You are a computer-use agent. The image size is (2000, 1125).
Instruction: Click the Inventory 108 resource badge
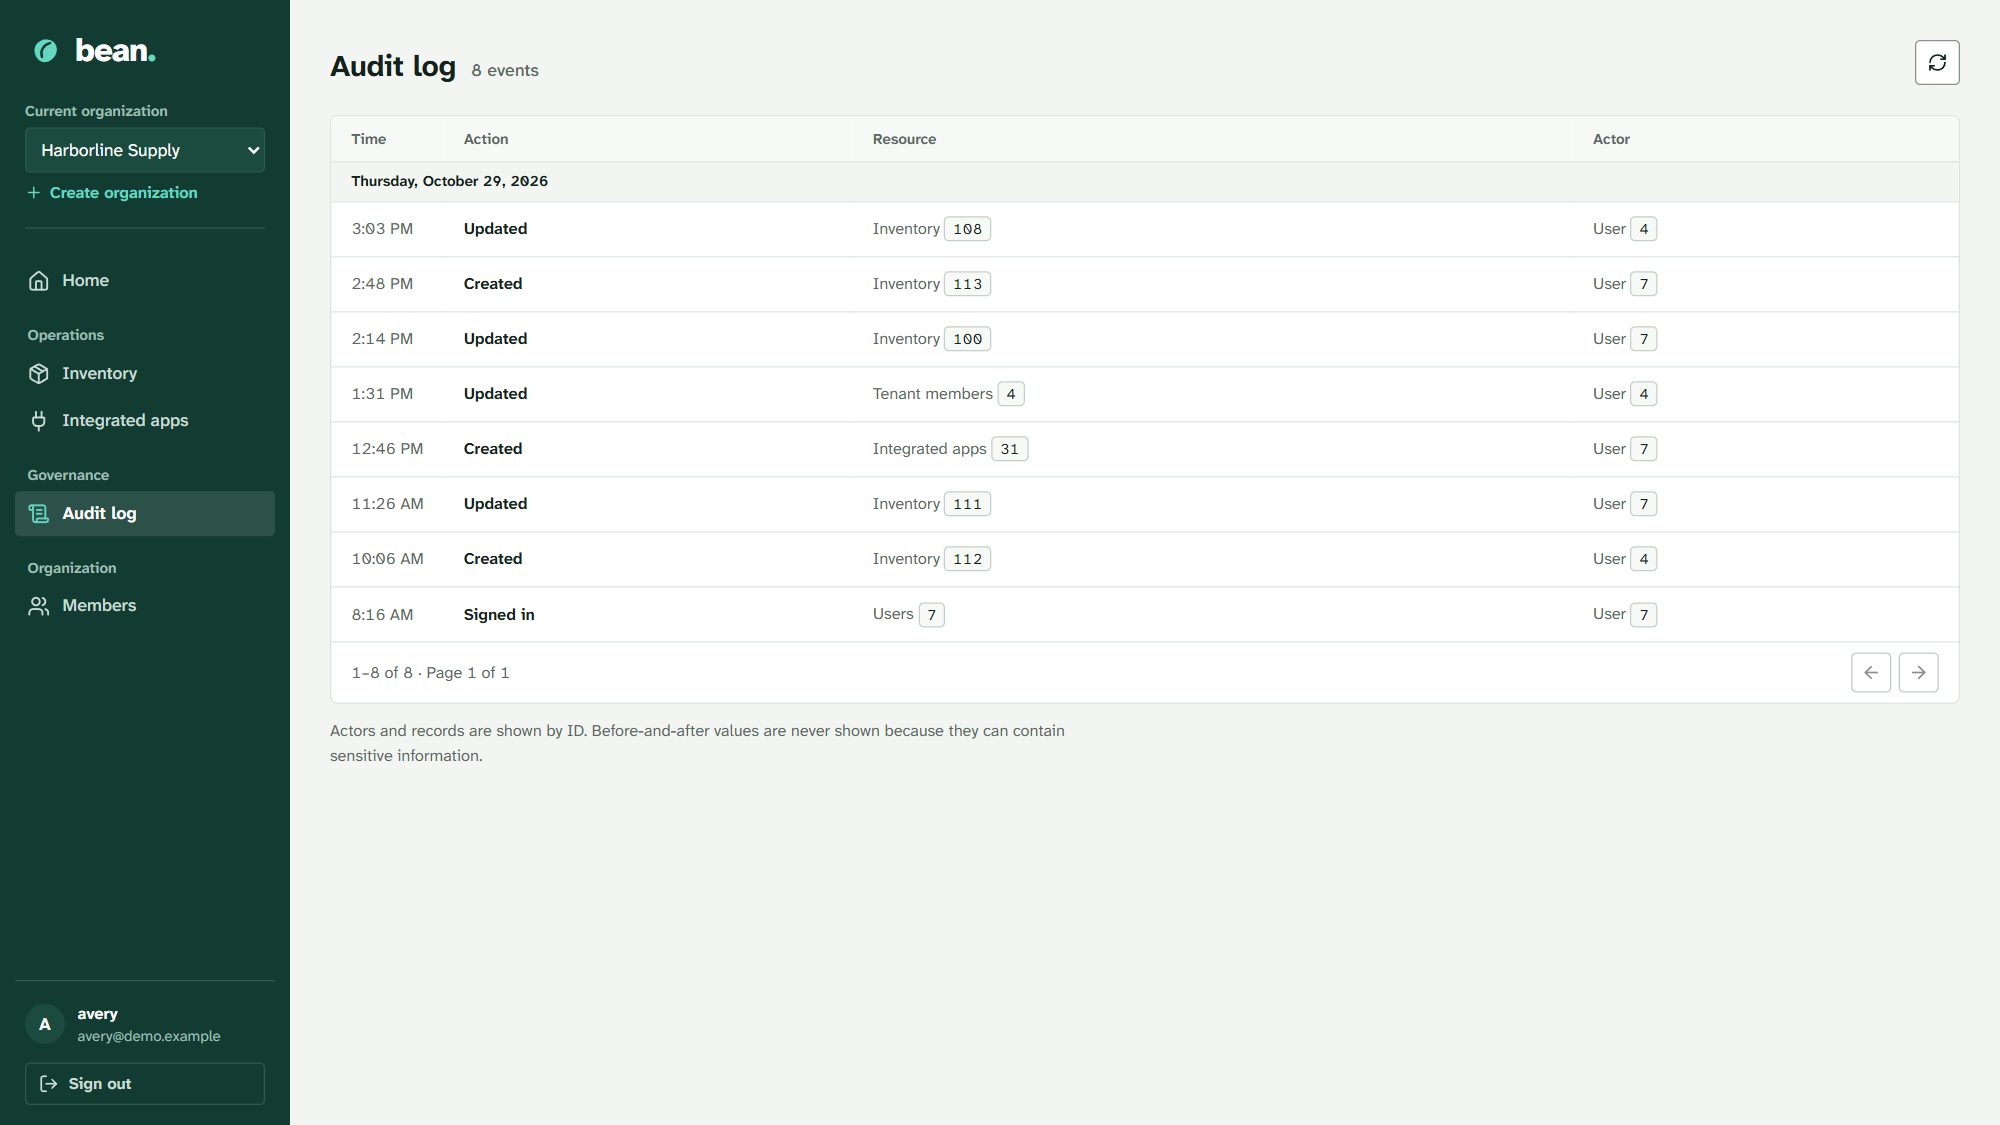tap(967, 229)
